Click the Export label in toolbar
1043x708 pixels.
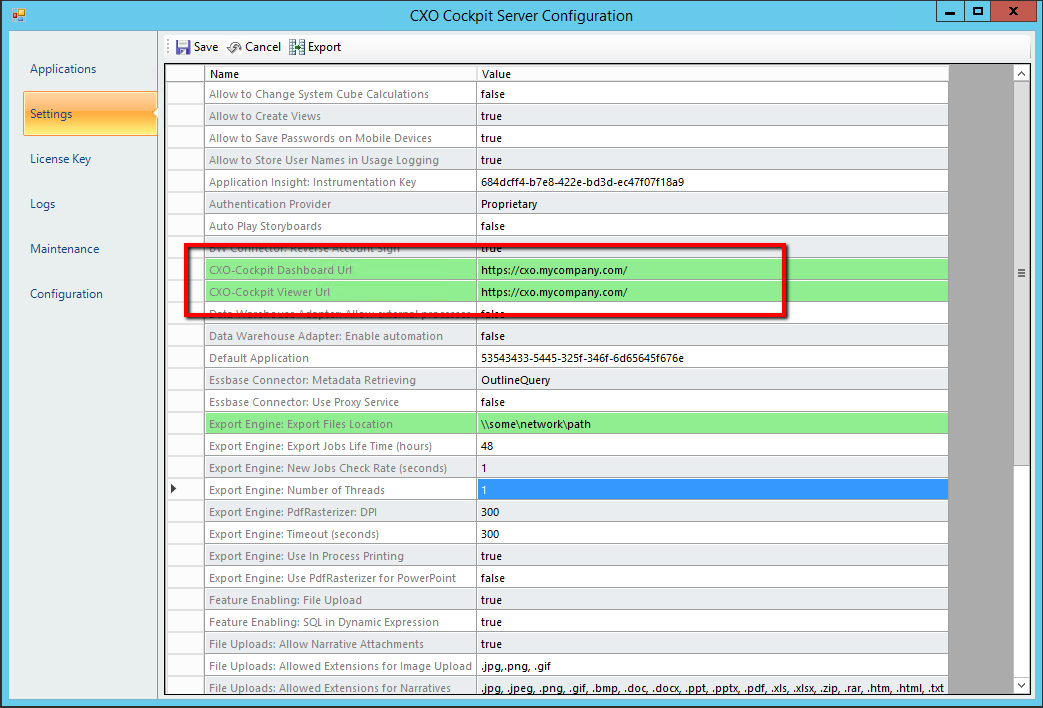tap(325, 47)
